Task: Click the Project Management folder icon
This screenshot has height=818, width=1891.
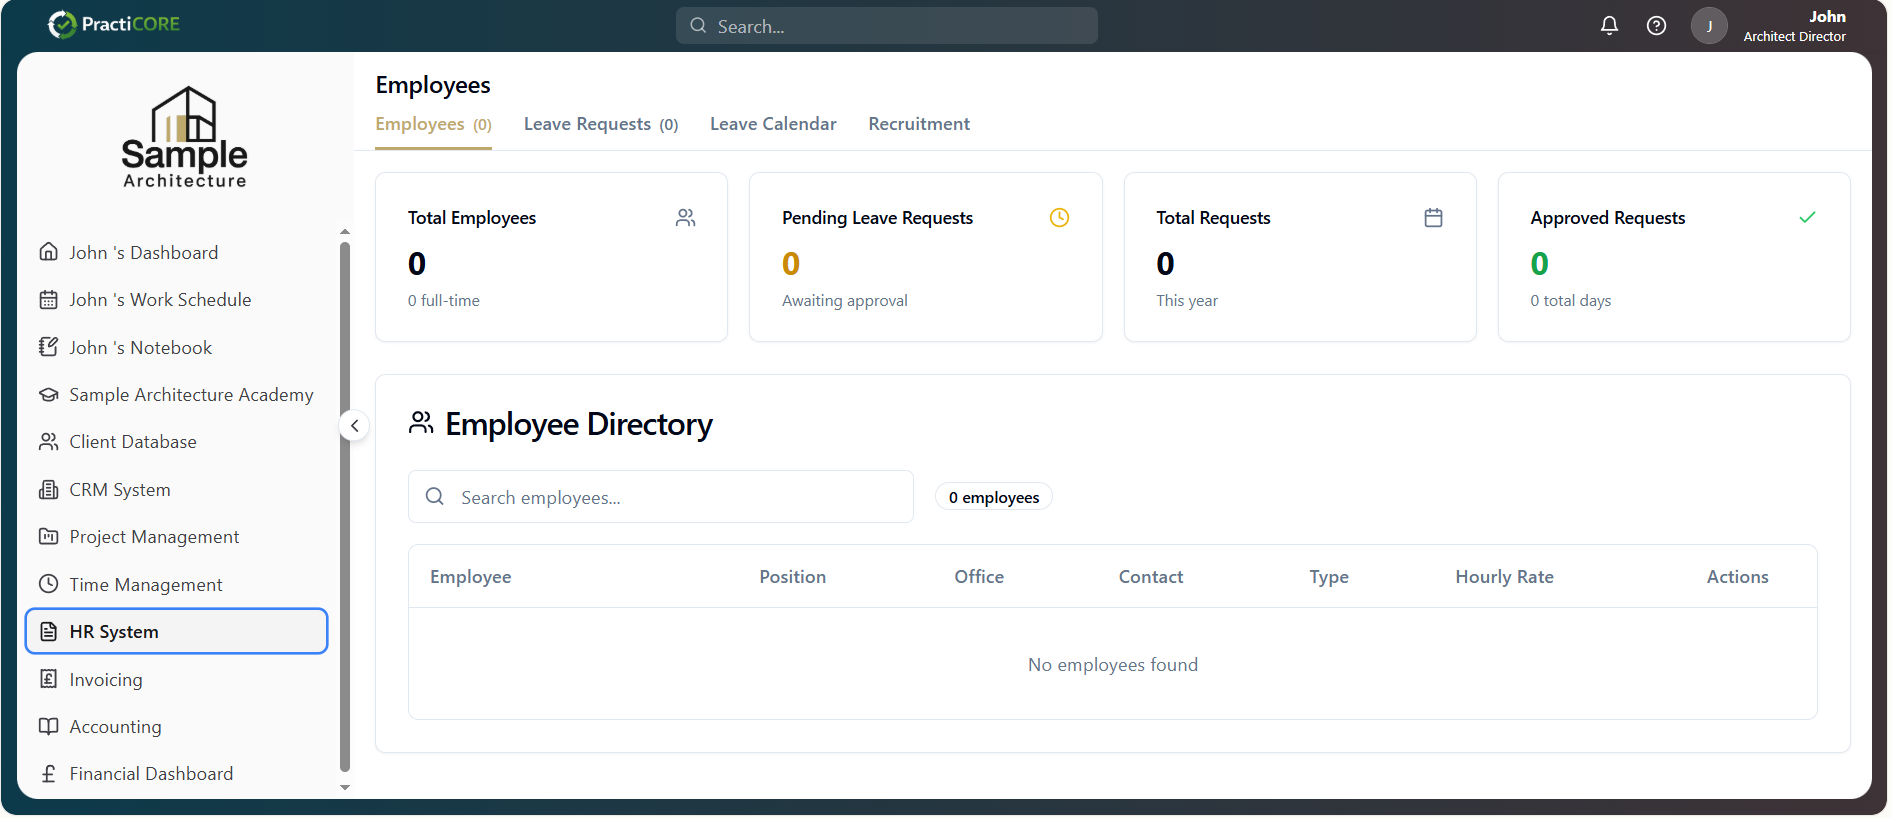Action: (48, 537)
